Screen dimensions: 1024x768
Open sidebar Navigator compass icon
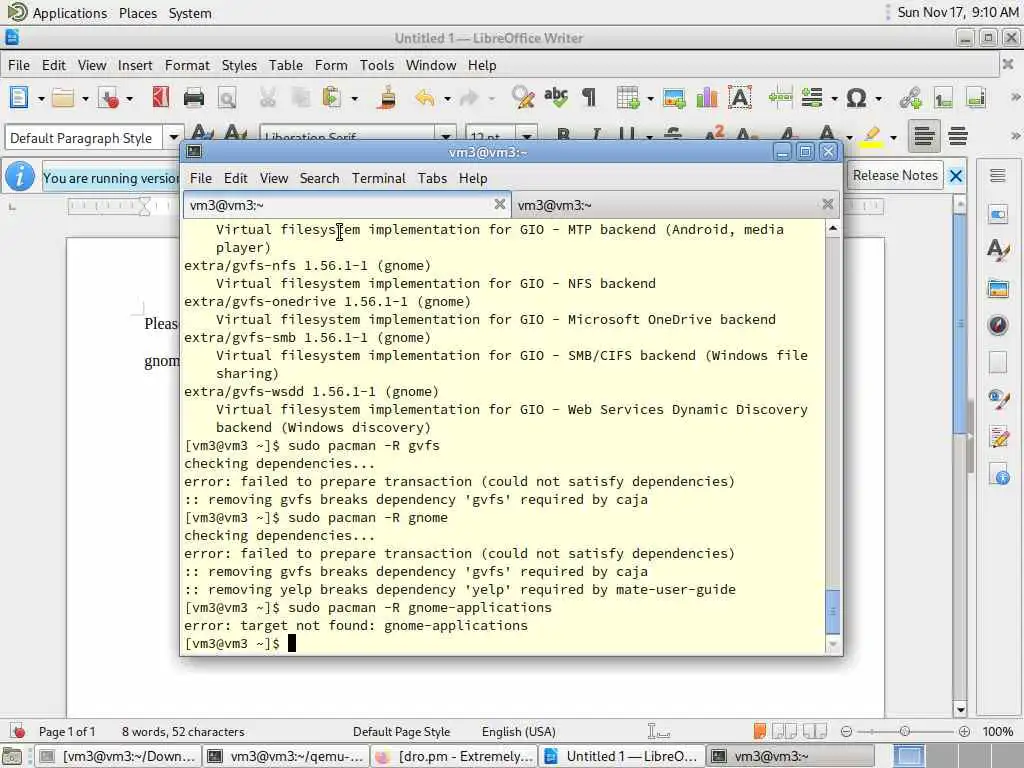pos(998,325)
